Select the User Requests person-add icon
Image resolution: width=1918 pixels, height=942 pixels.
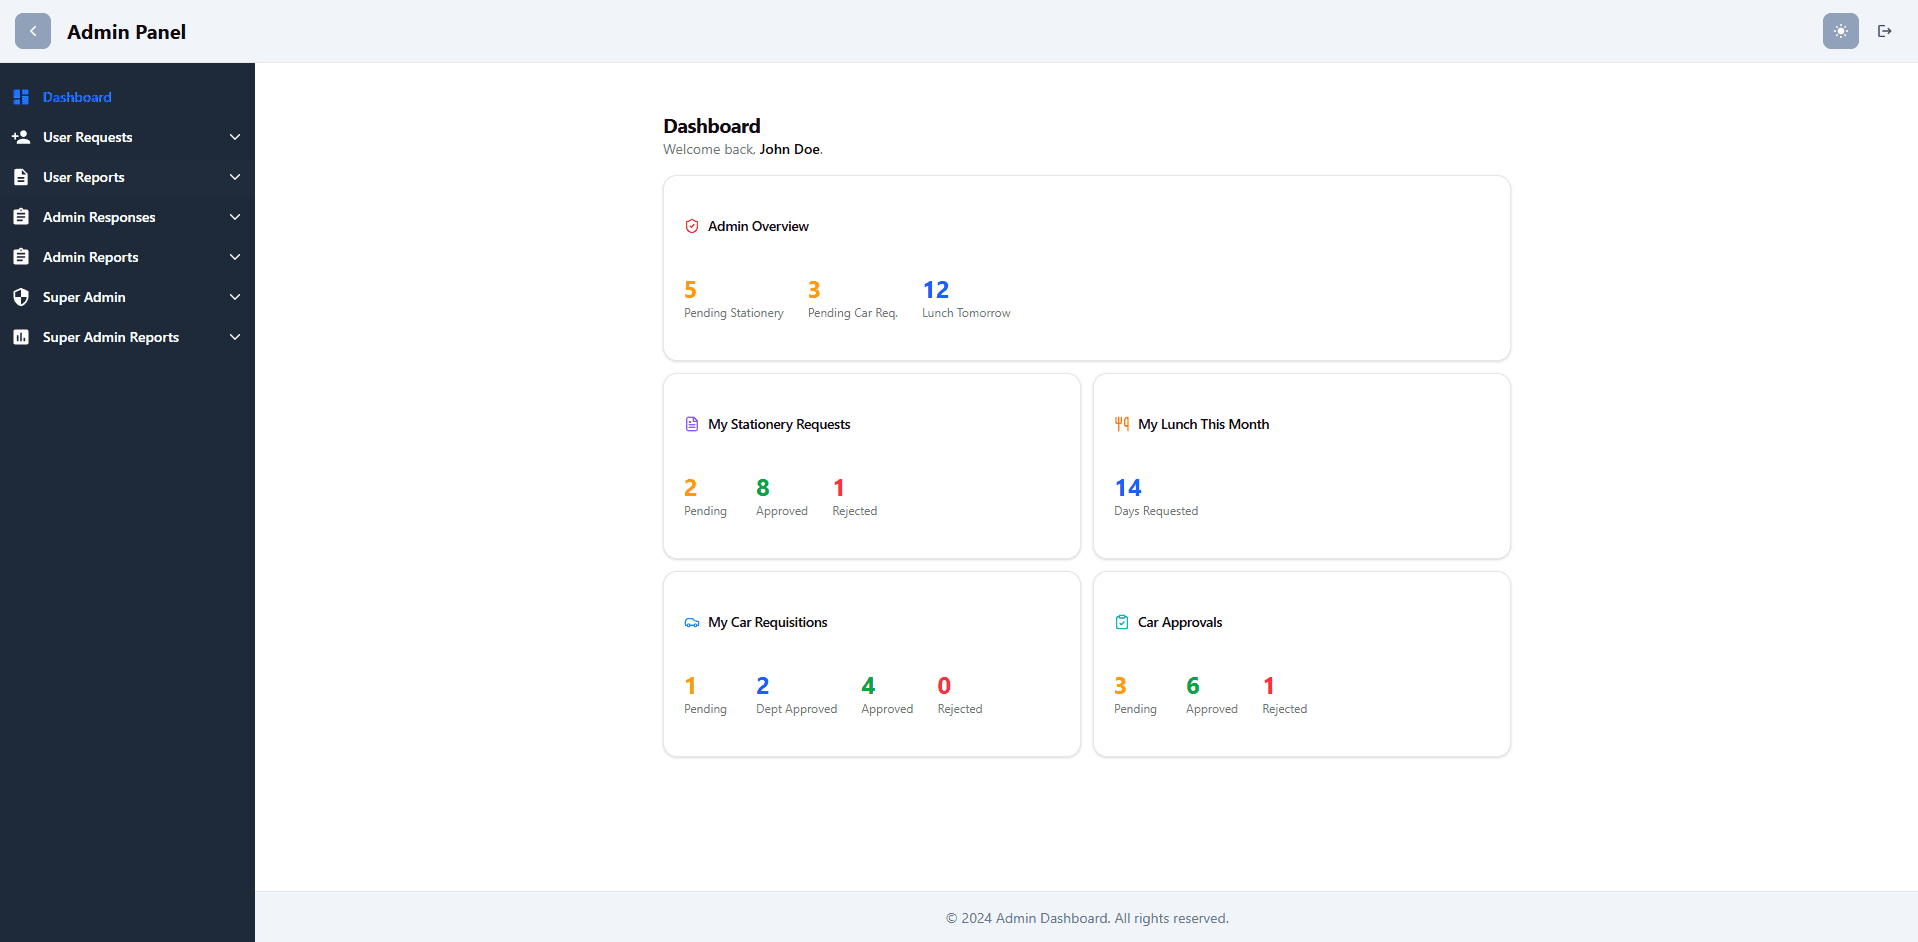point(21,137)
